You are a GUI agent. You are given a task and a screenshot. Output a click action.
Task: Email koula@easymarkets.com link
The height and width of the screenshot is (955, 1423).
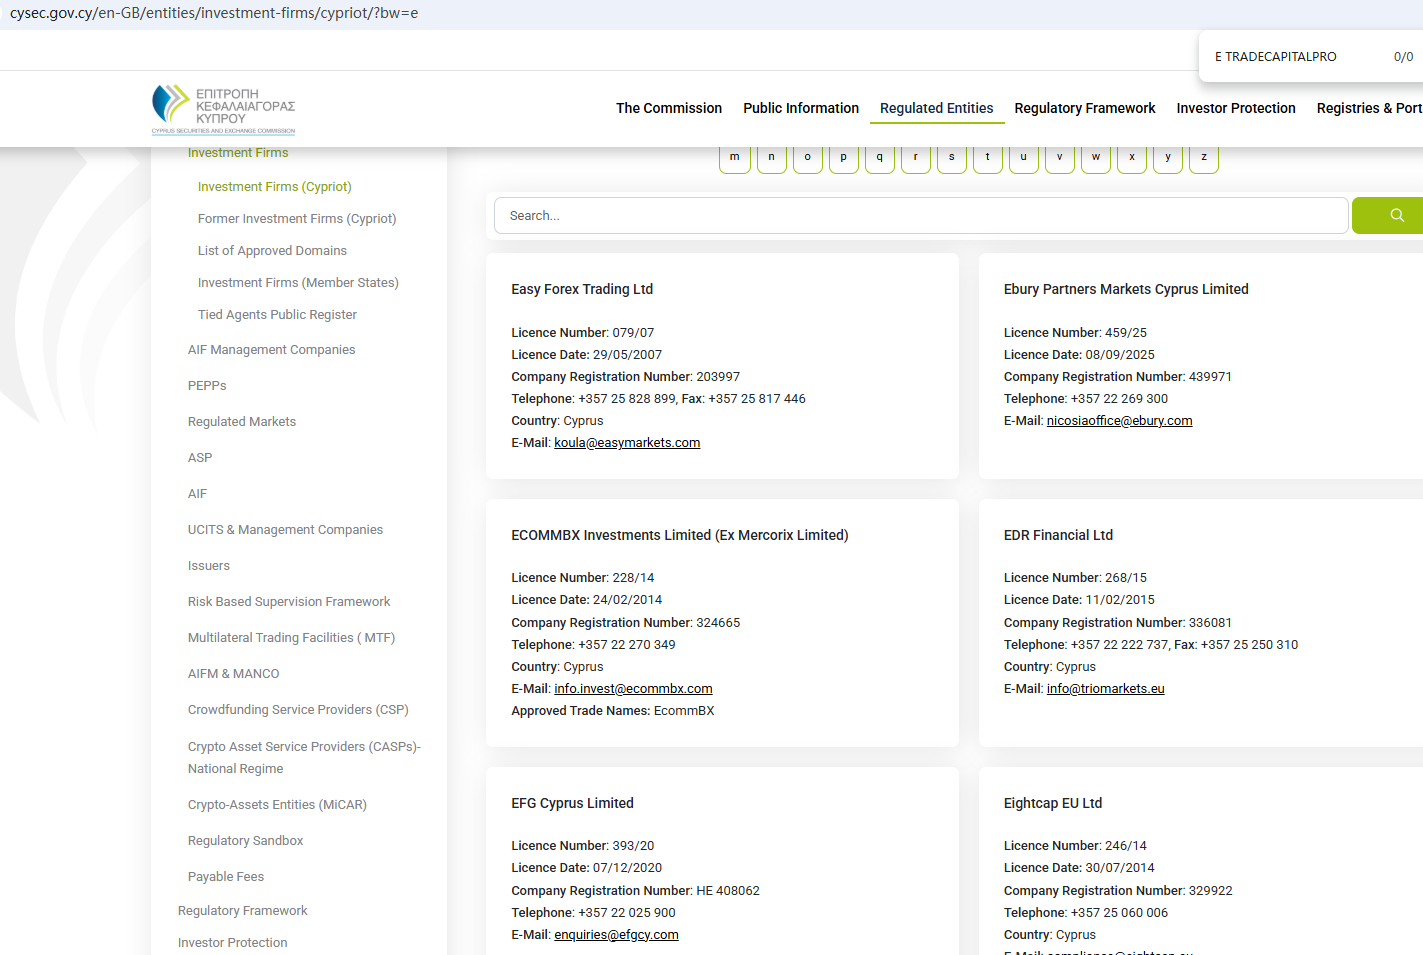click(x=627, y=443)
